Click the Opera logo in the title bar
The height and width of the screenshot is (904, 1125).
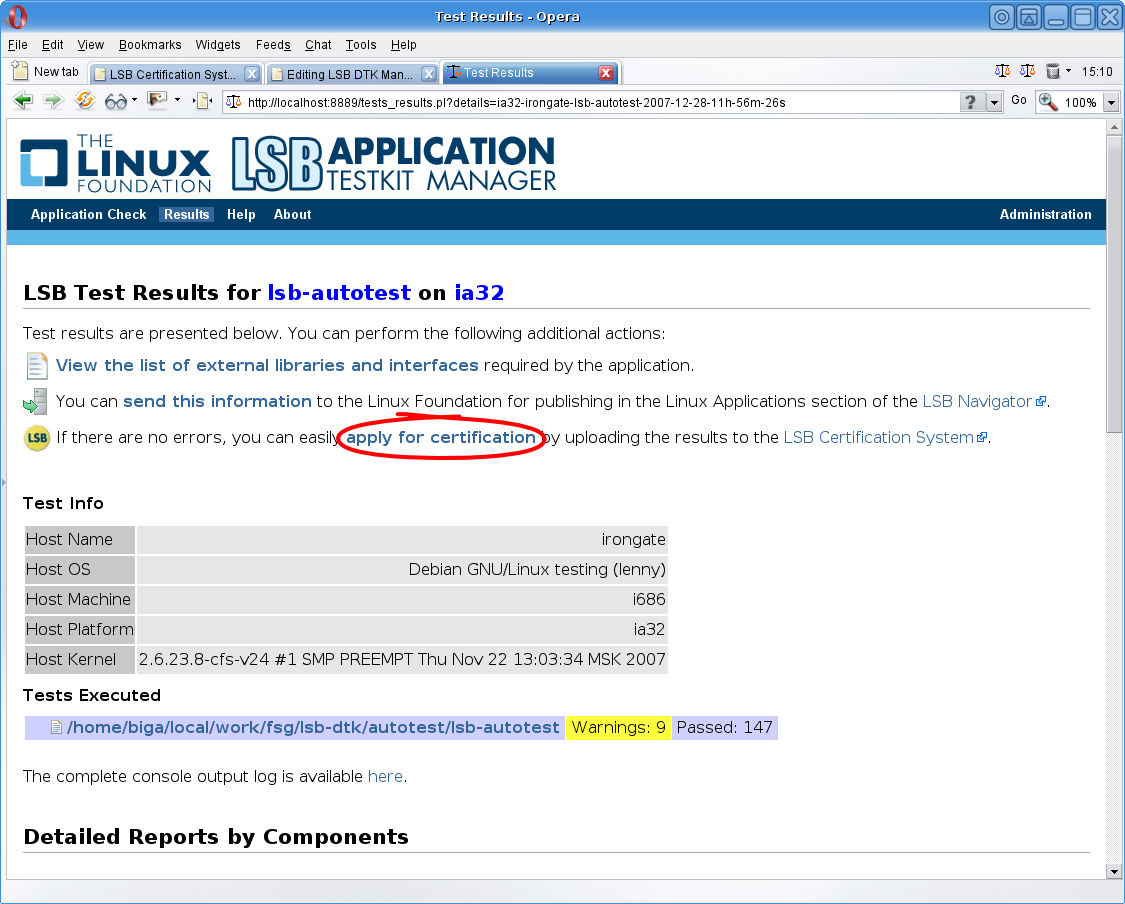(x=17, y=16)
